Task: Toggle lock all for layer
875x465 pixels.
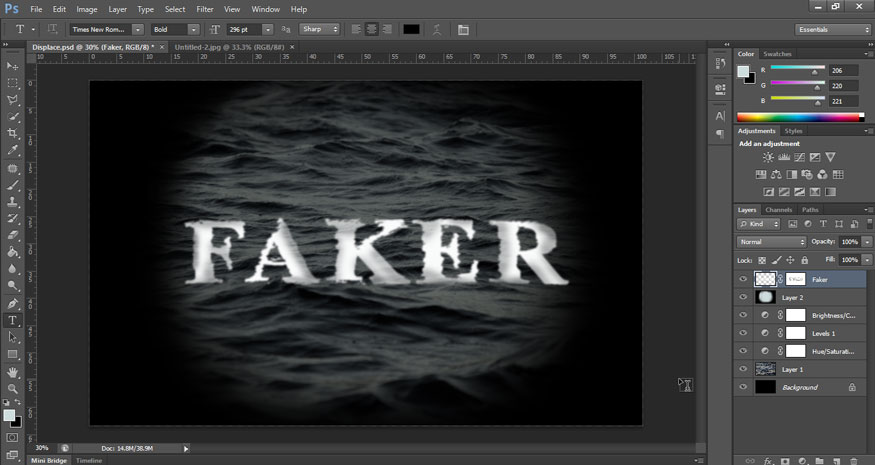Action: 804,260
